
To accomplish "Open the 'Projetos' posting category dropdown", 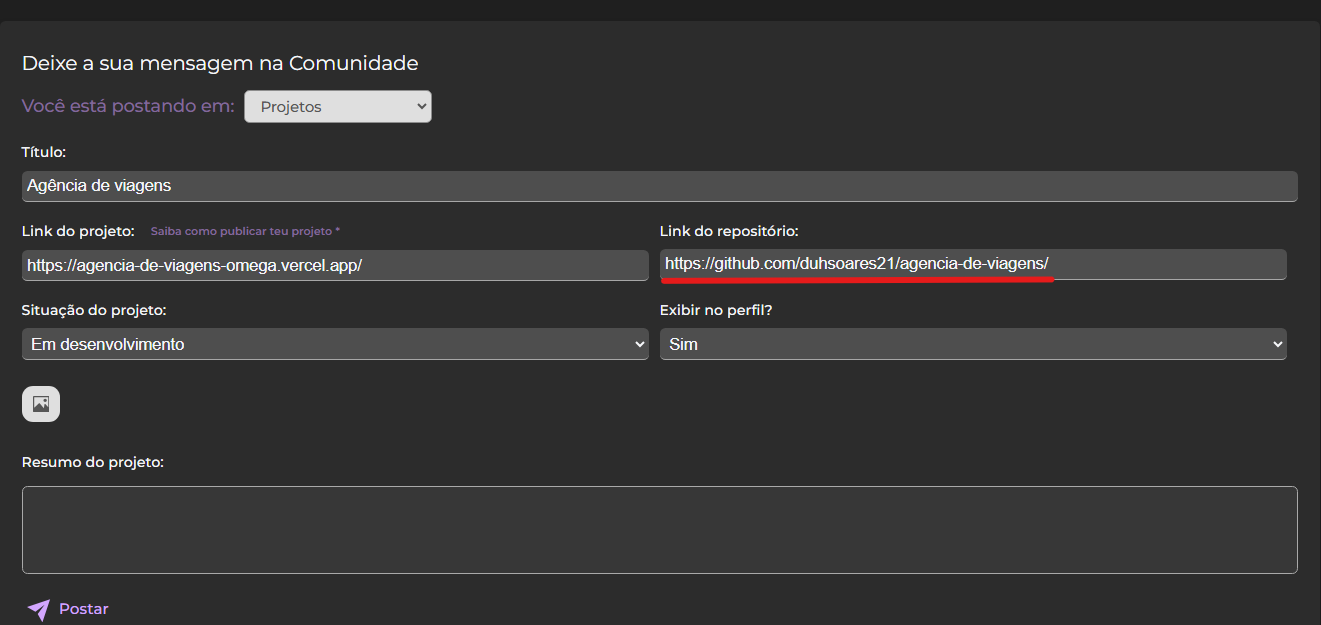I will point(337,106).
